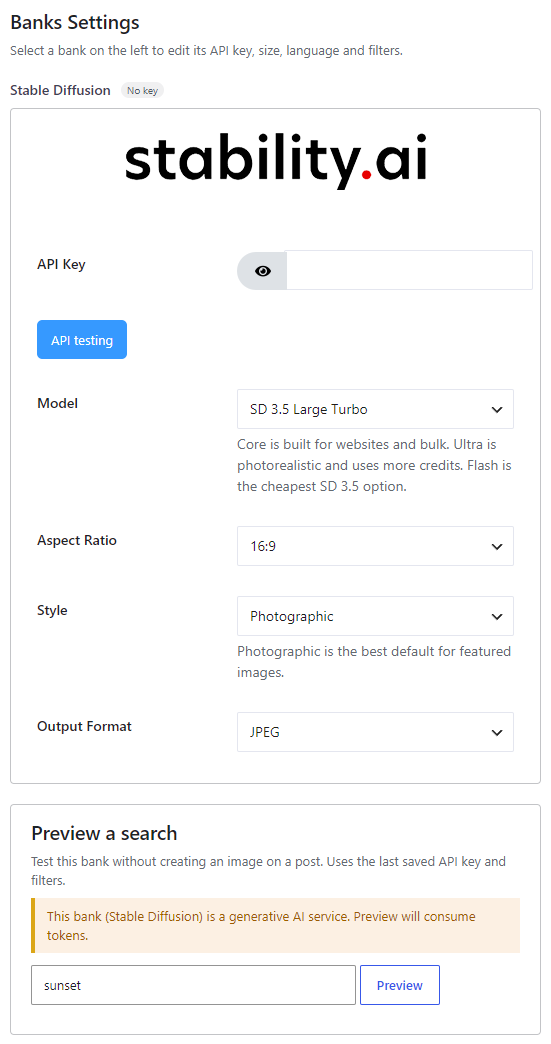Viewport: 551px width, 1044px height.
Task: Toggle API key visibility with eye icon
Action: (x=262, y=270)
